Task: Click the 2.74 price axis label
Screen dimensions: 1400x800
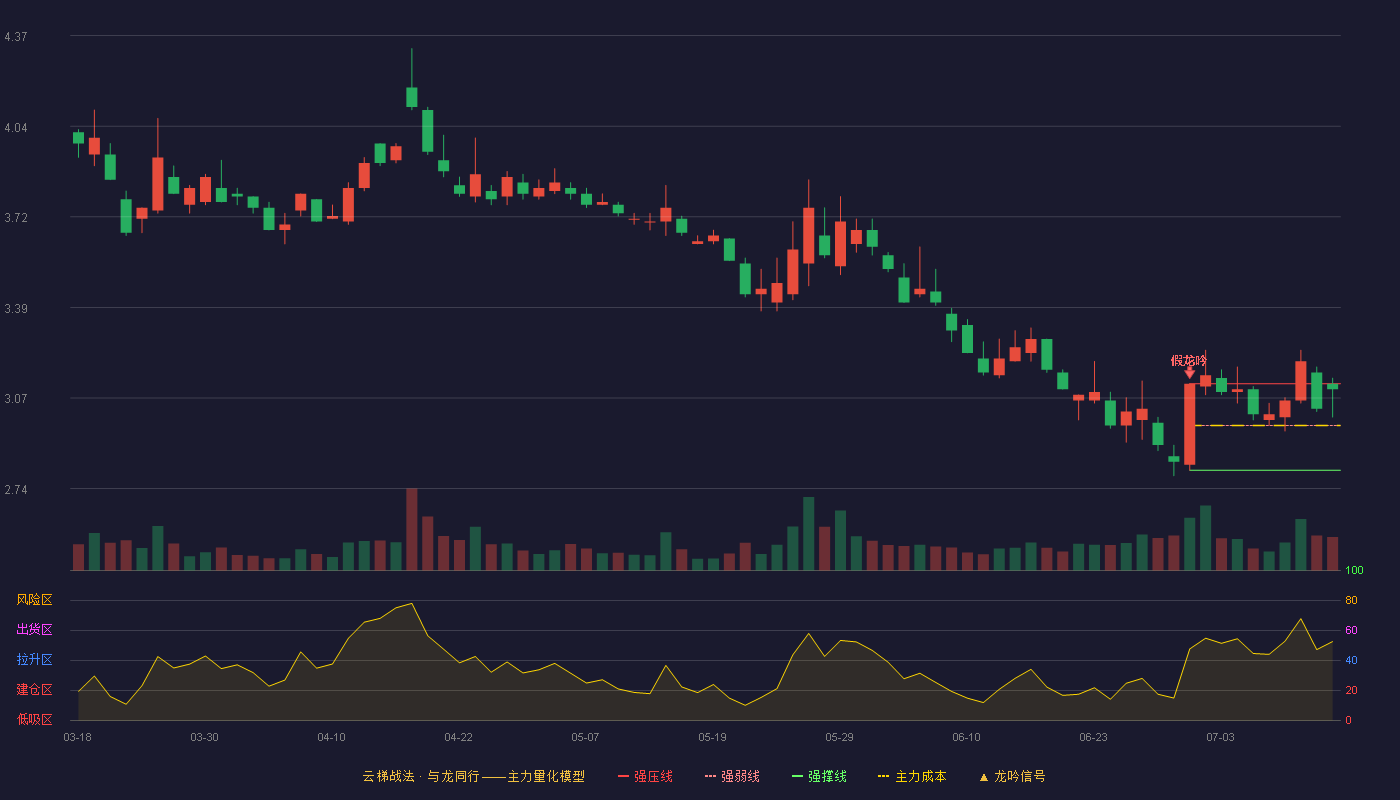Action: [16, 490]
